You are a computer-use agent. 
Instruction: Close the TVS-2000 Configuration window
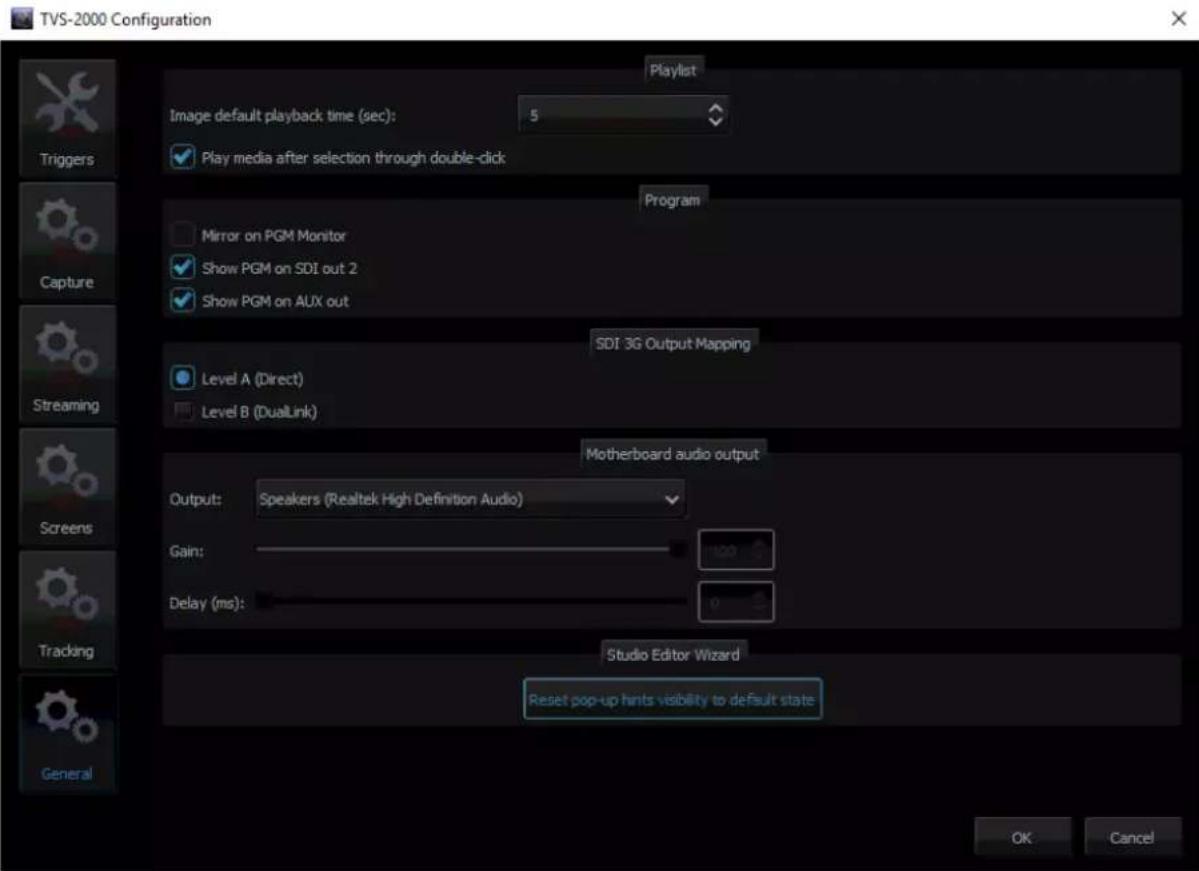click(x=1178, y=18)
